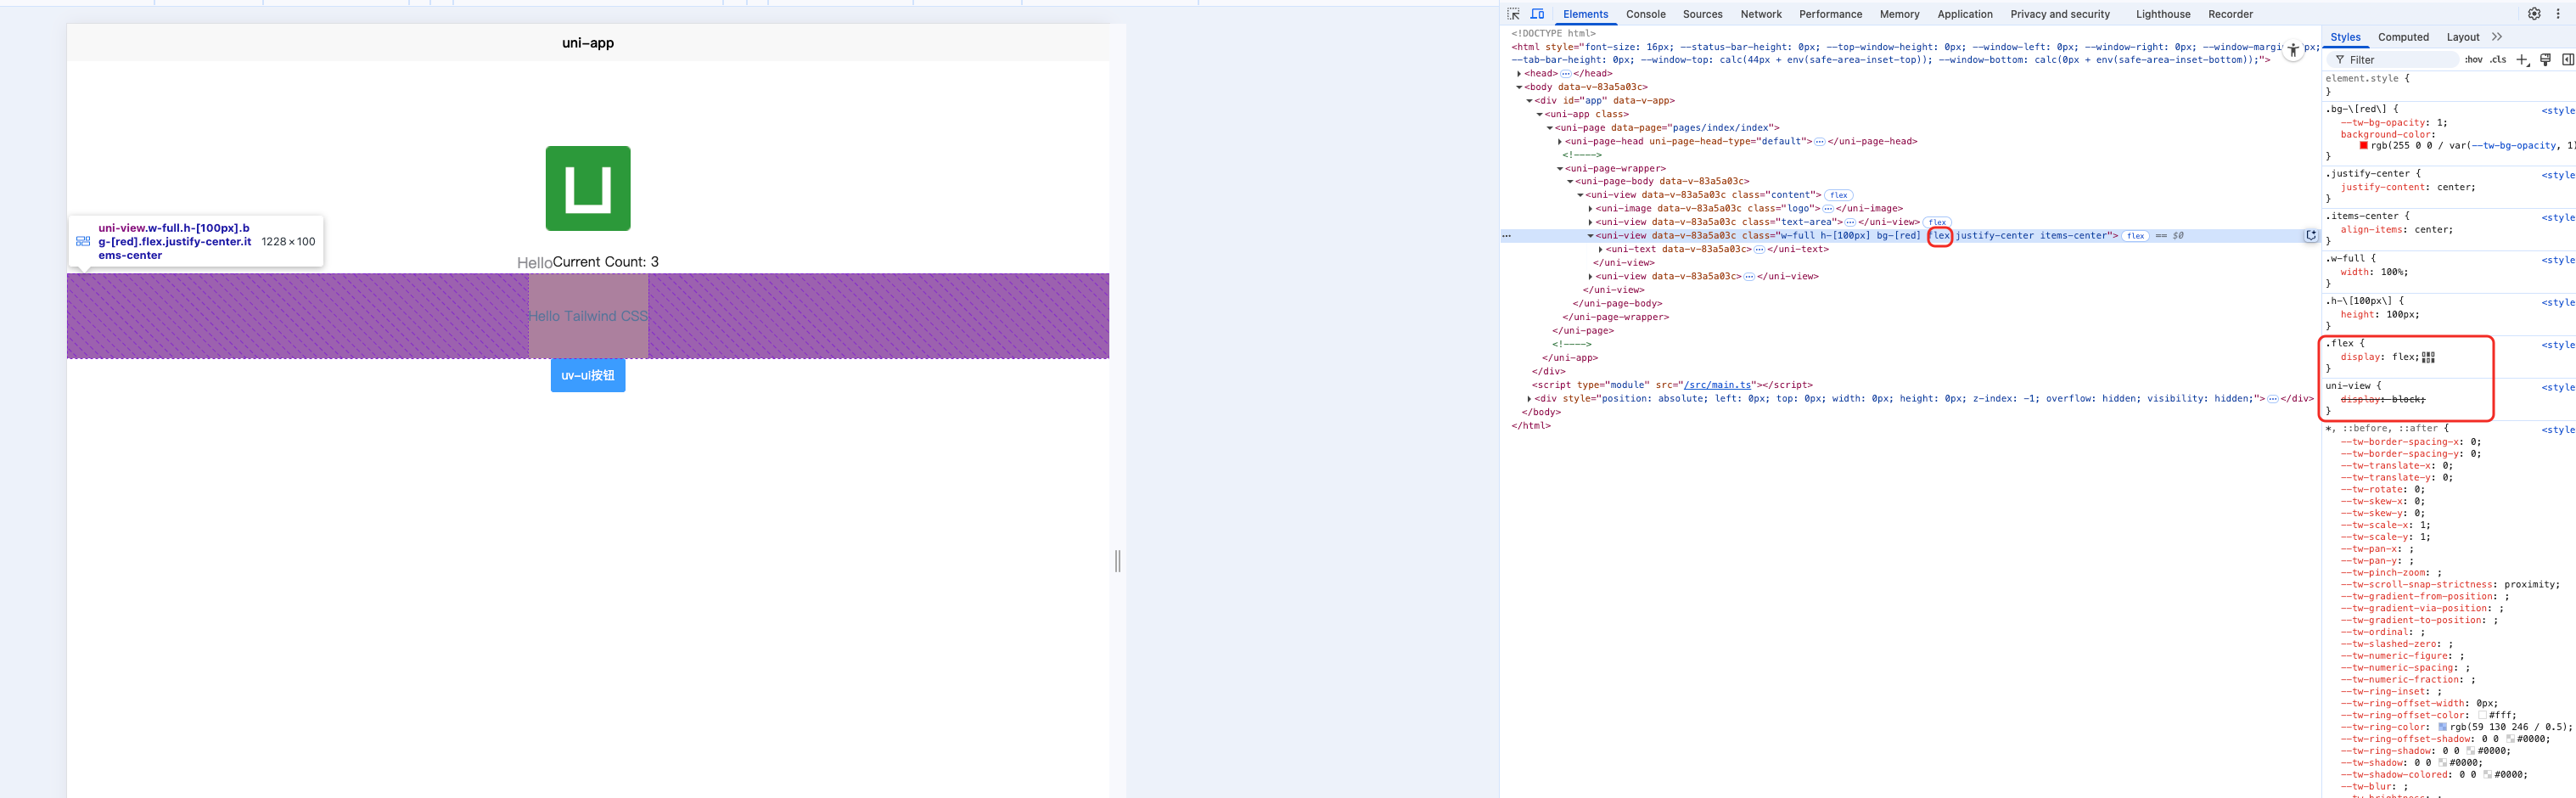Select the Computed pane tab

[2403, 37]
